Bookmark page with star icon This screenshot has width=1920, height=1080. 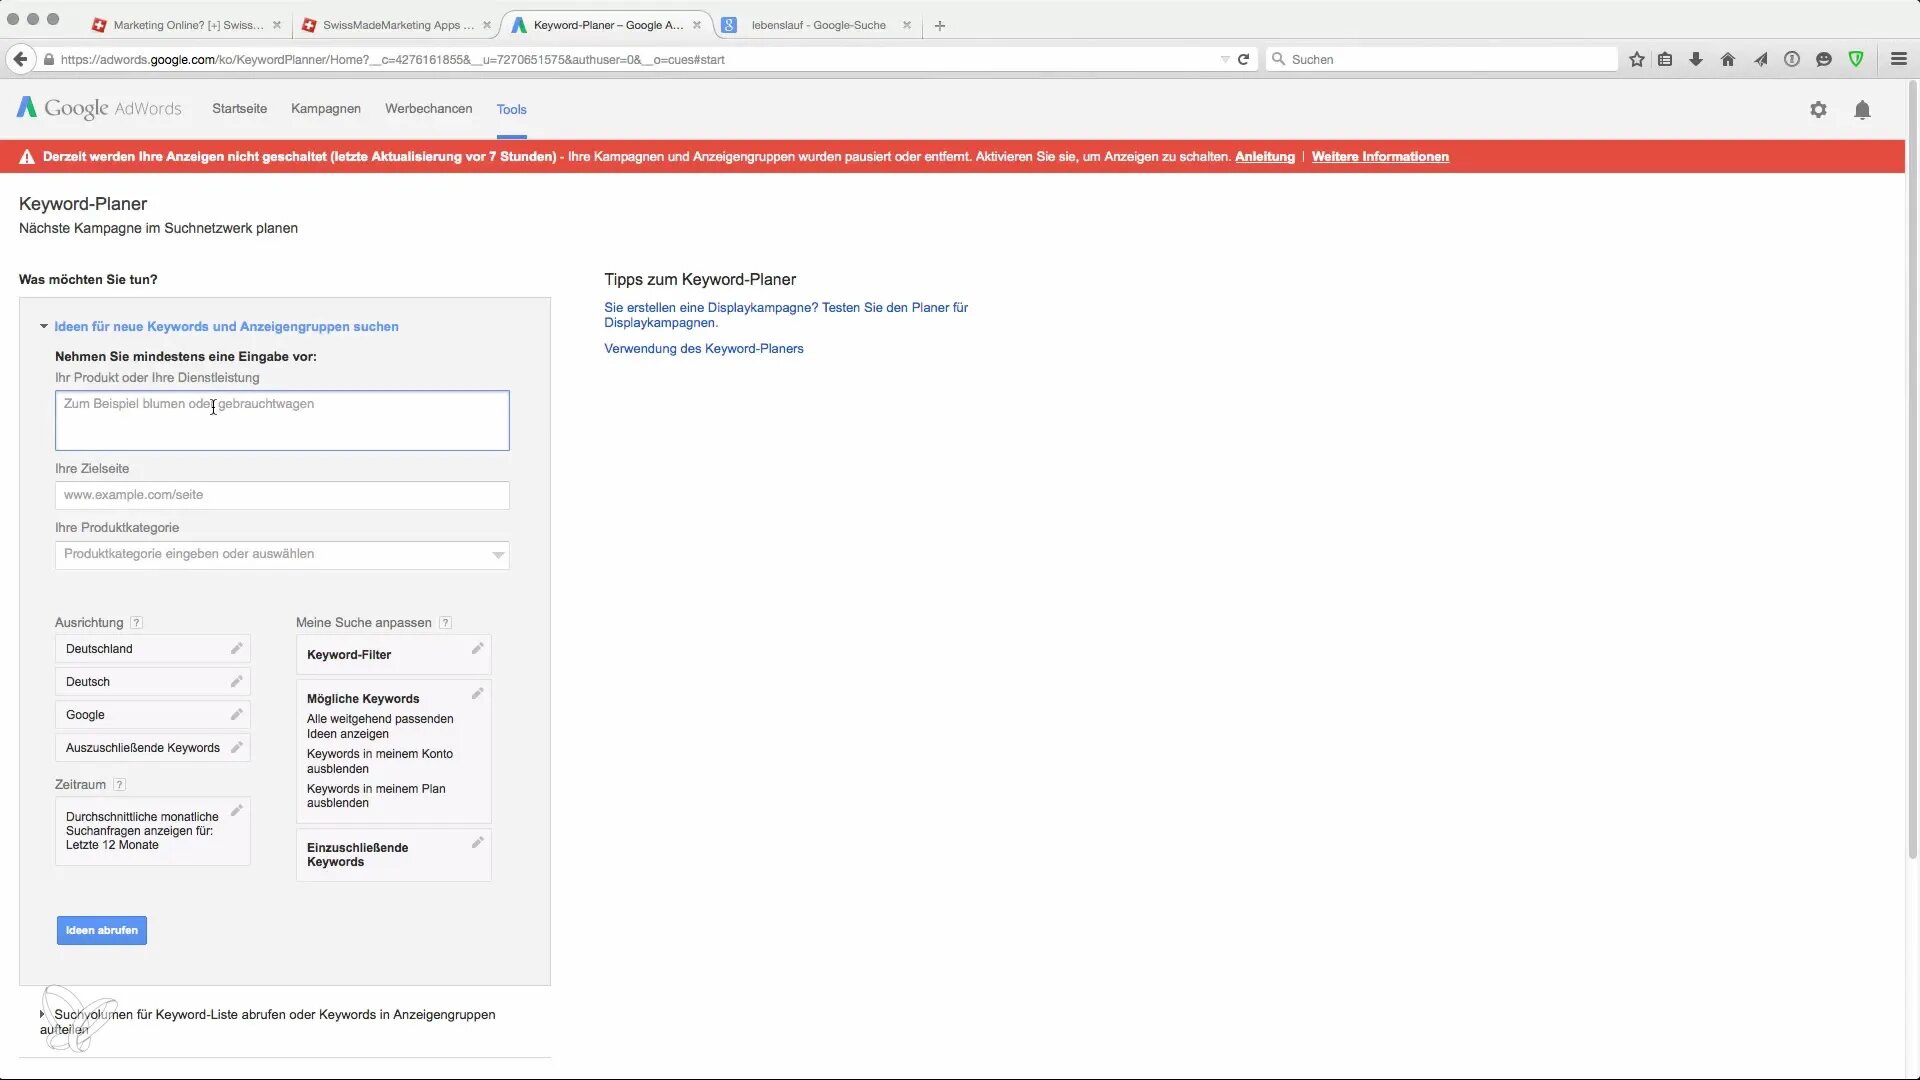point(1636,60)
